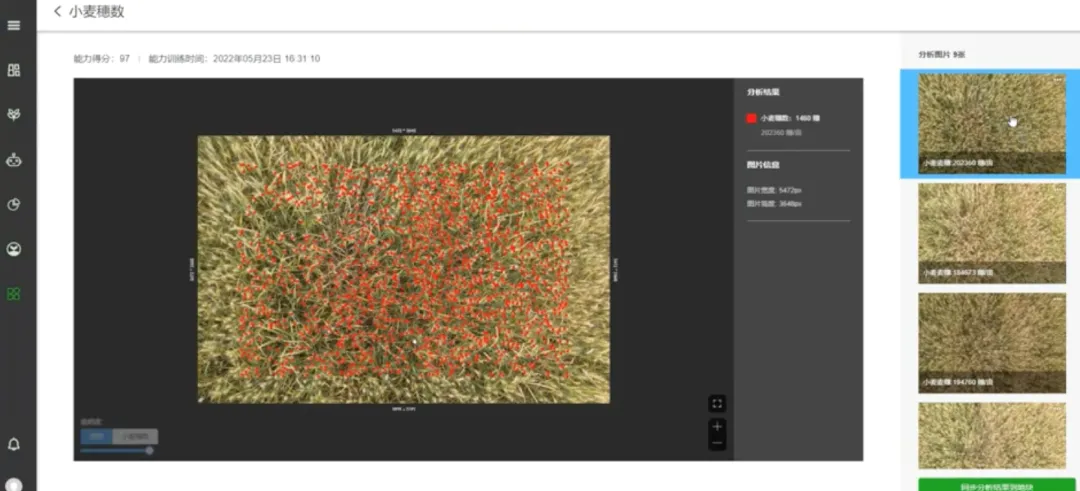Click the gauge icon in the sidebar
Image resolution: width=1080 pixels, height=491 pixels.
14,249
